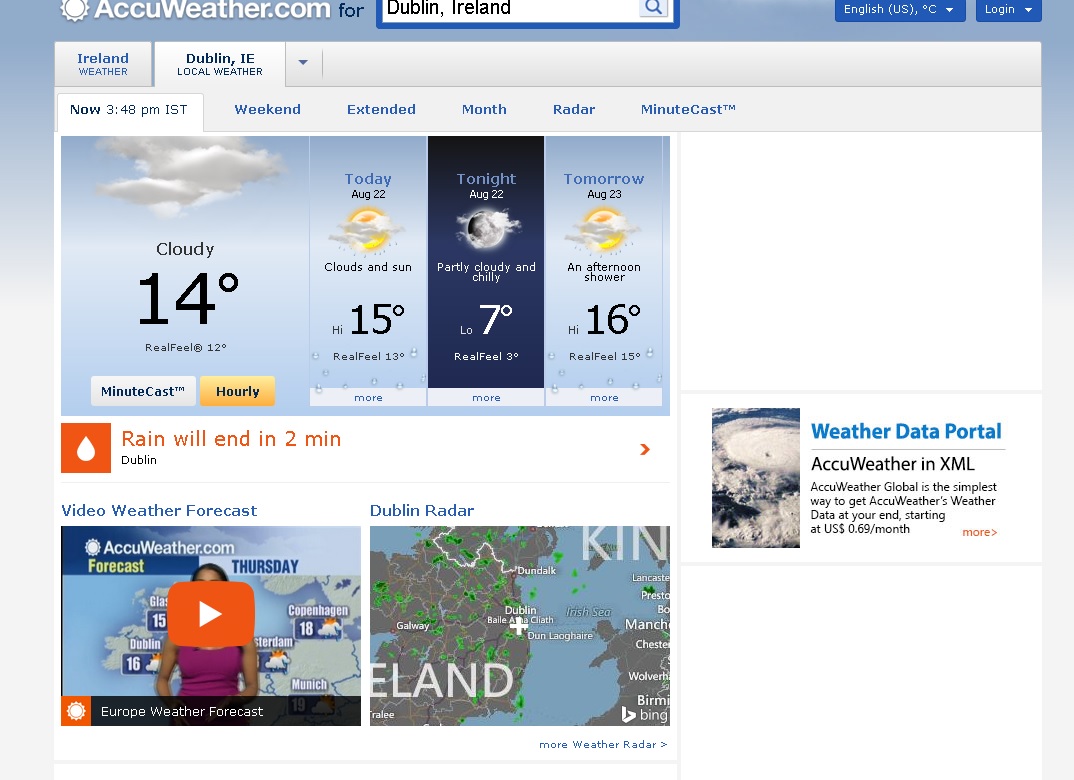Click the 'more Weather Radar >' link
This screenshot has width=1074, height=780.
603,744
